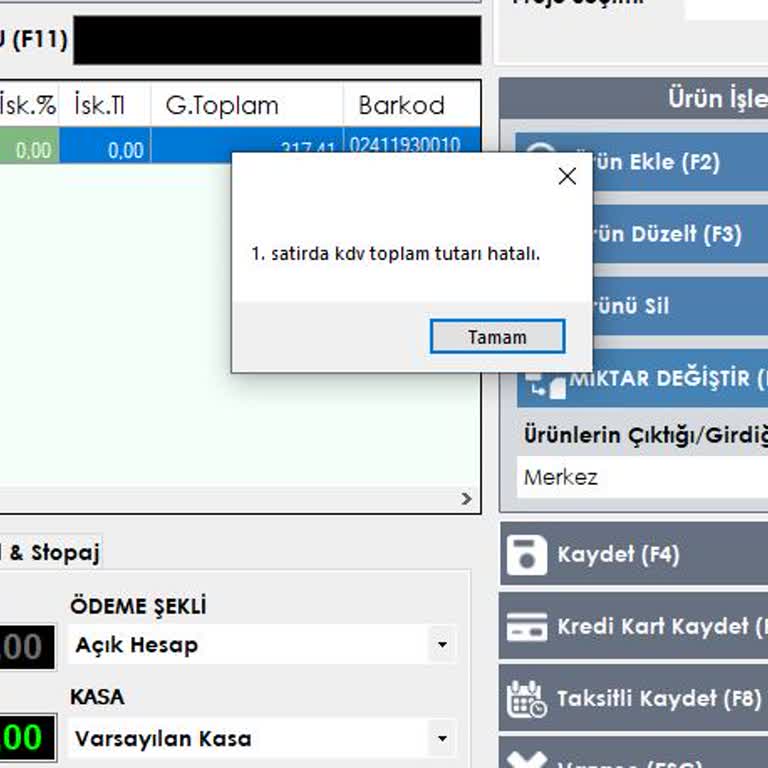Click the Ürün İşle panel header

tap(634, 98)
